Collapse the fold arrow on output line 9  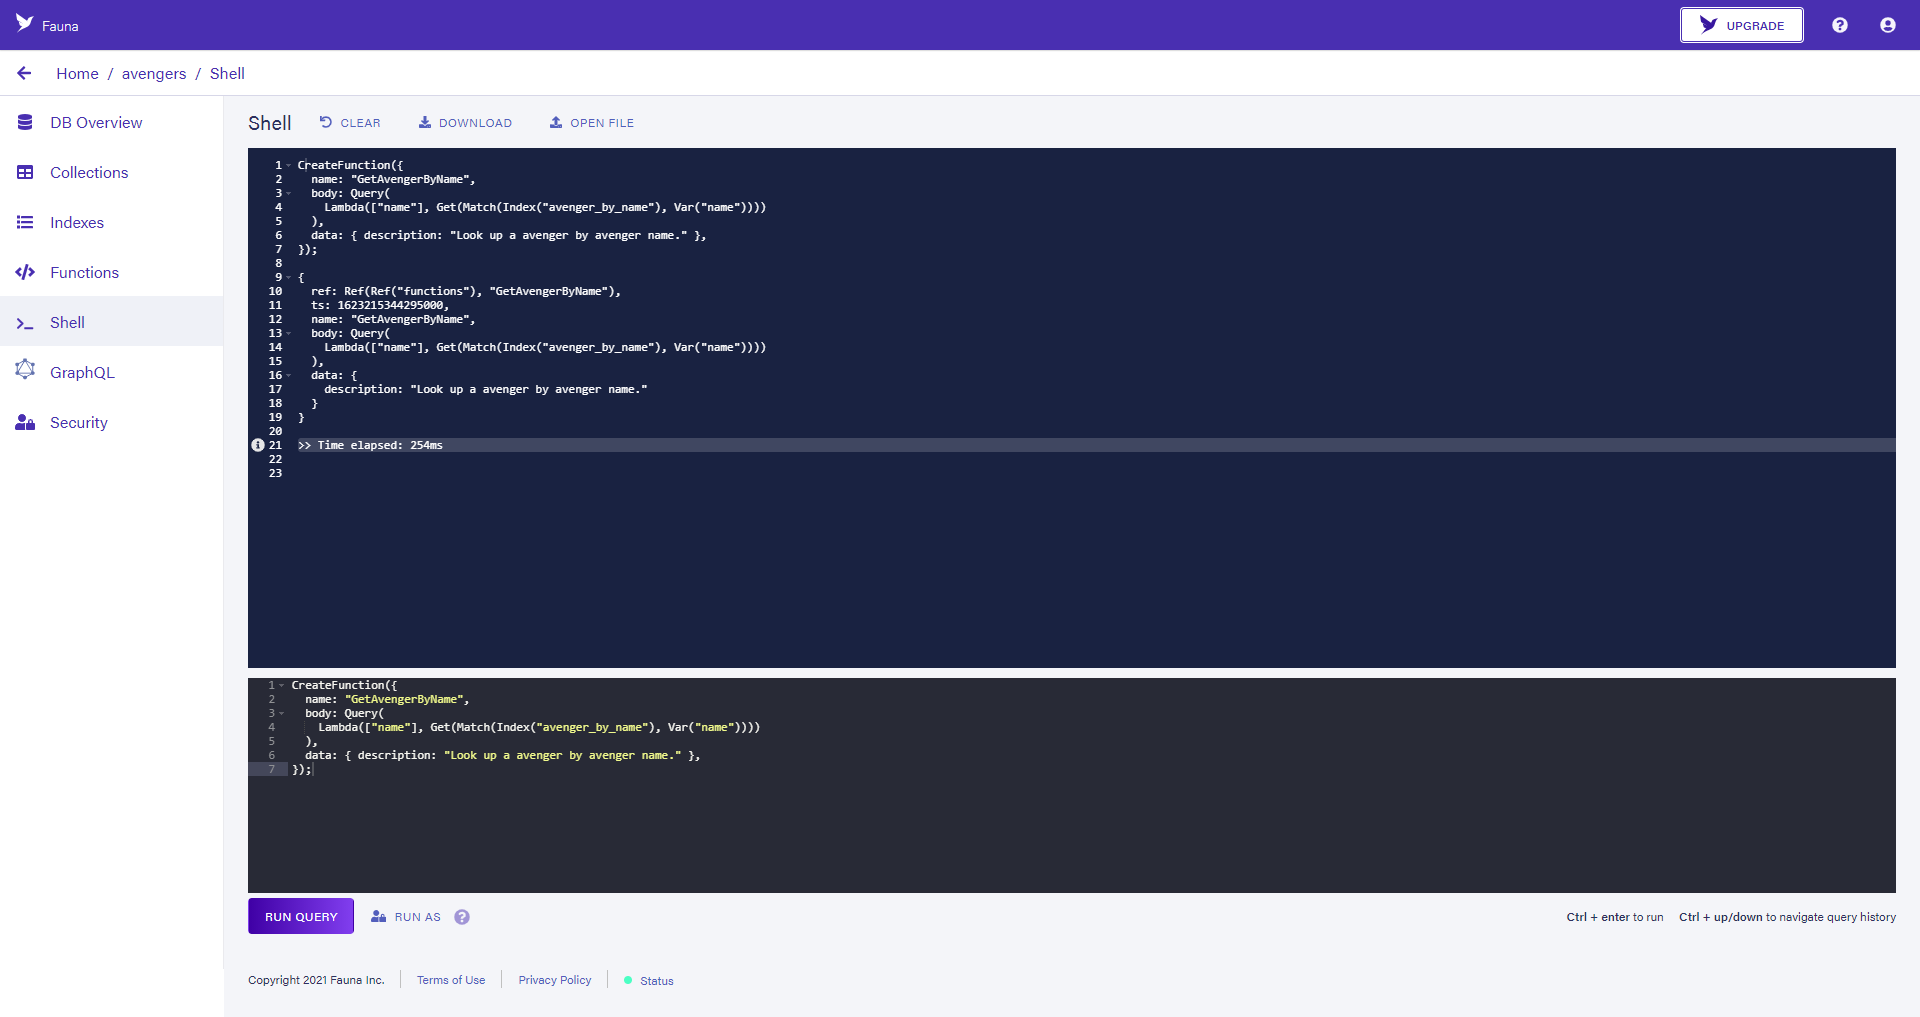tap(289, 277)
